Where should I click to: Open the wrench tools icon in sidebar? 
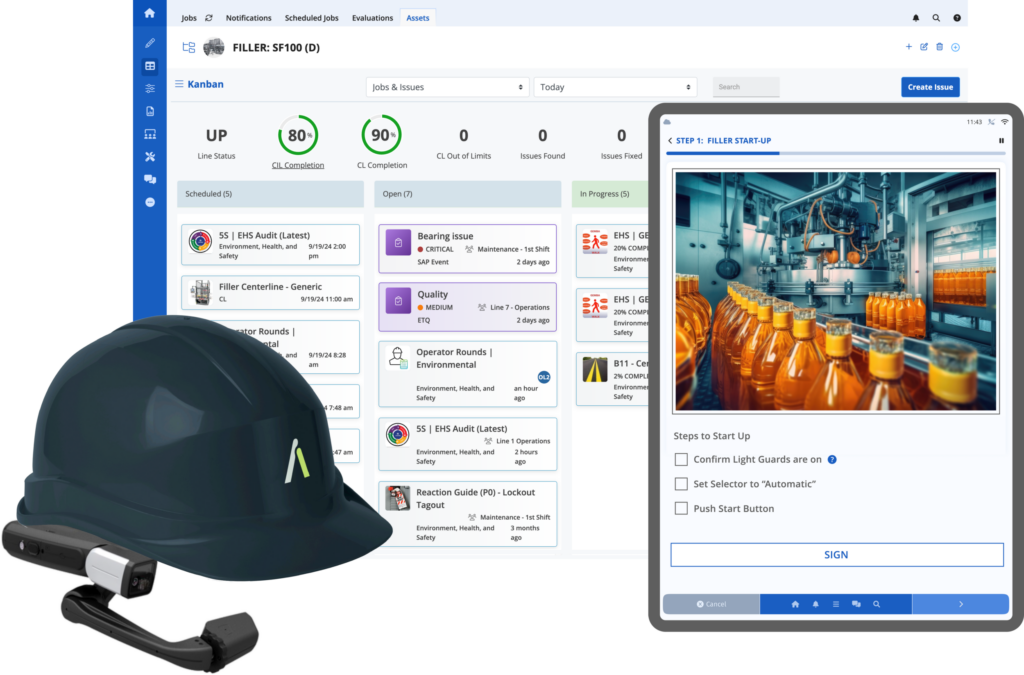[150, 157]
